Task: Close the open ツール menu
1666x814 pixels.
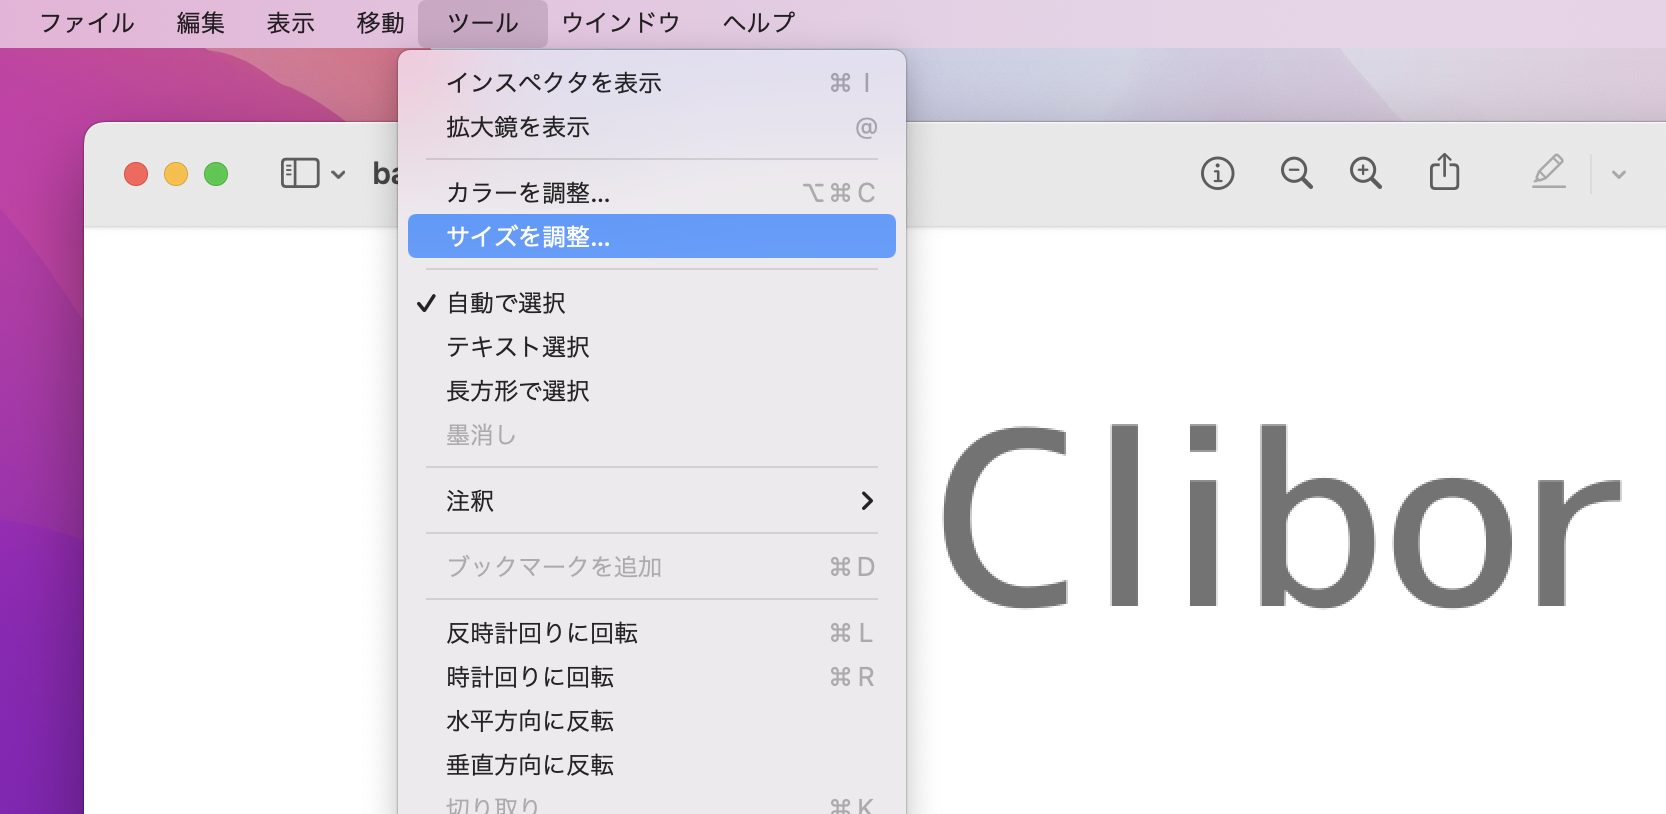Action: (x=483, y=23)
